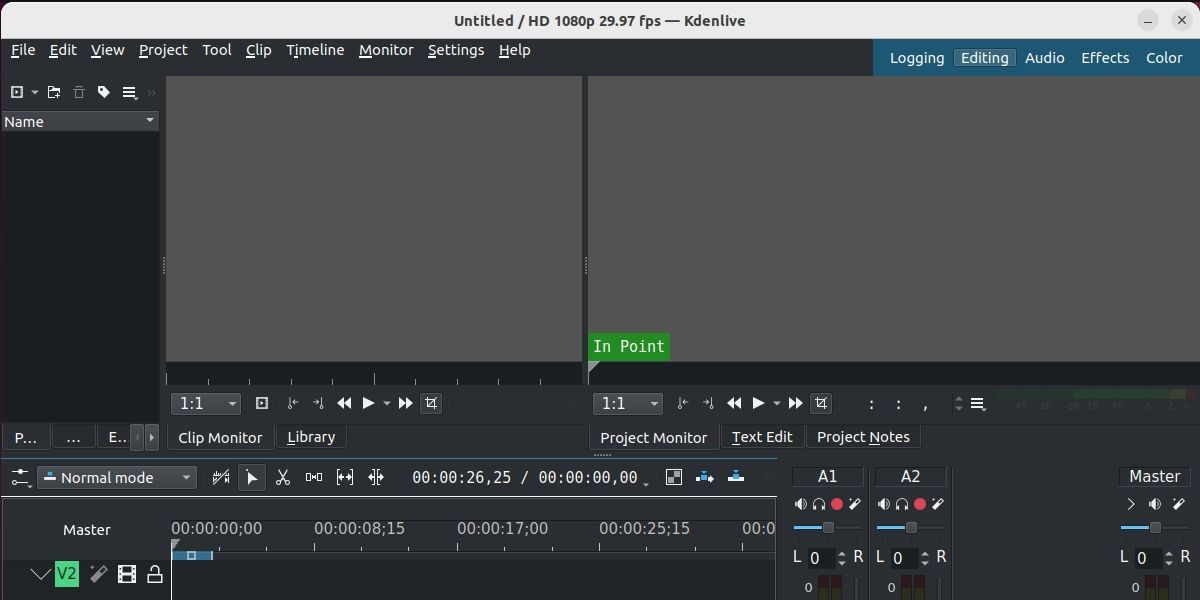Image resolution: width=1200 pixels, height=600 pixels.
Task: Click the effects pen icon on track V2
Action: (x=97, y=574)
